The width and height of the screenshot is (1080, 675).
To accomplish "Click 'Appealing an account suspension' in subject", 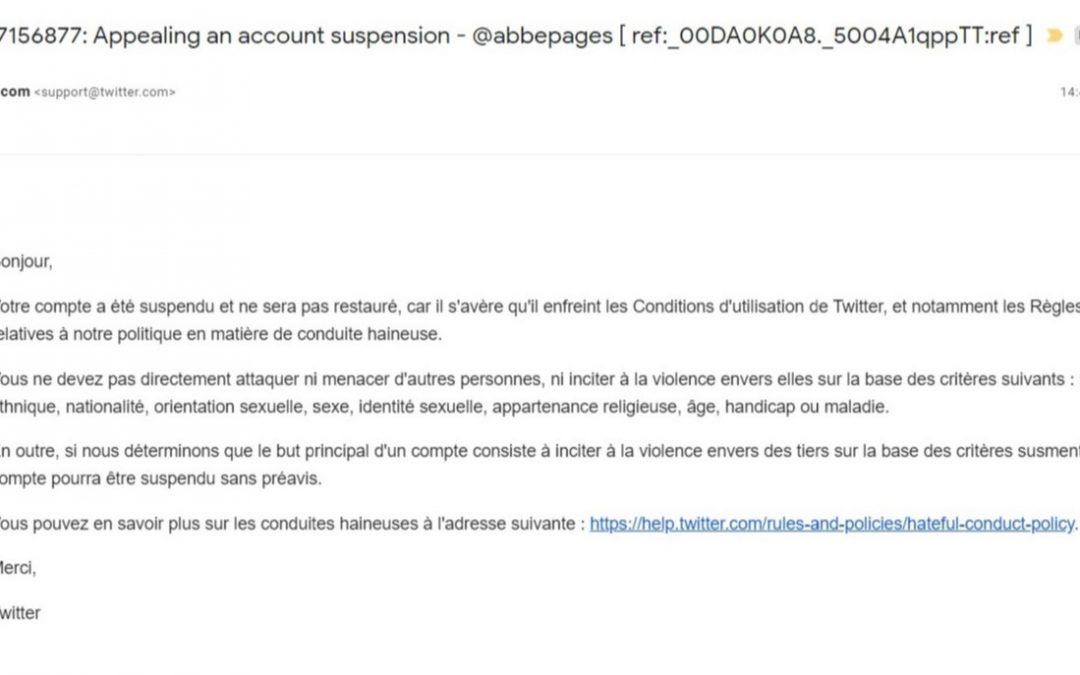I will 271,36.
